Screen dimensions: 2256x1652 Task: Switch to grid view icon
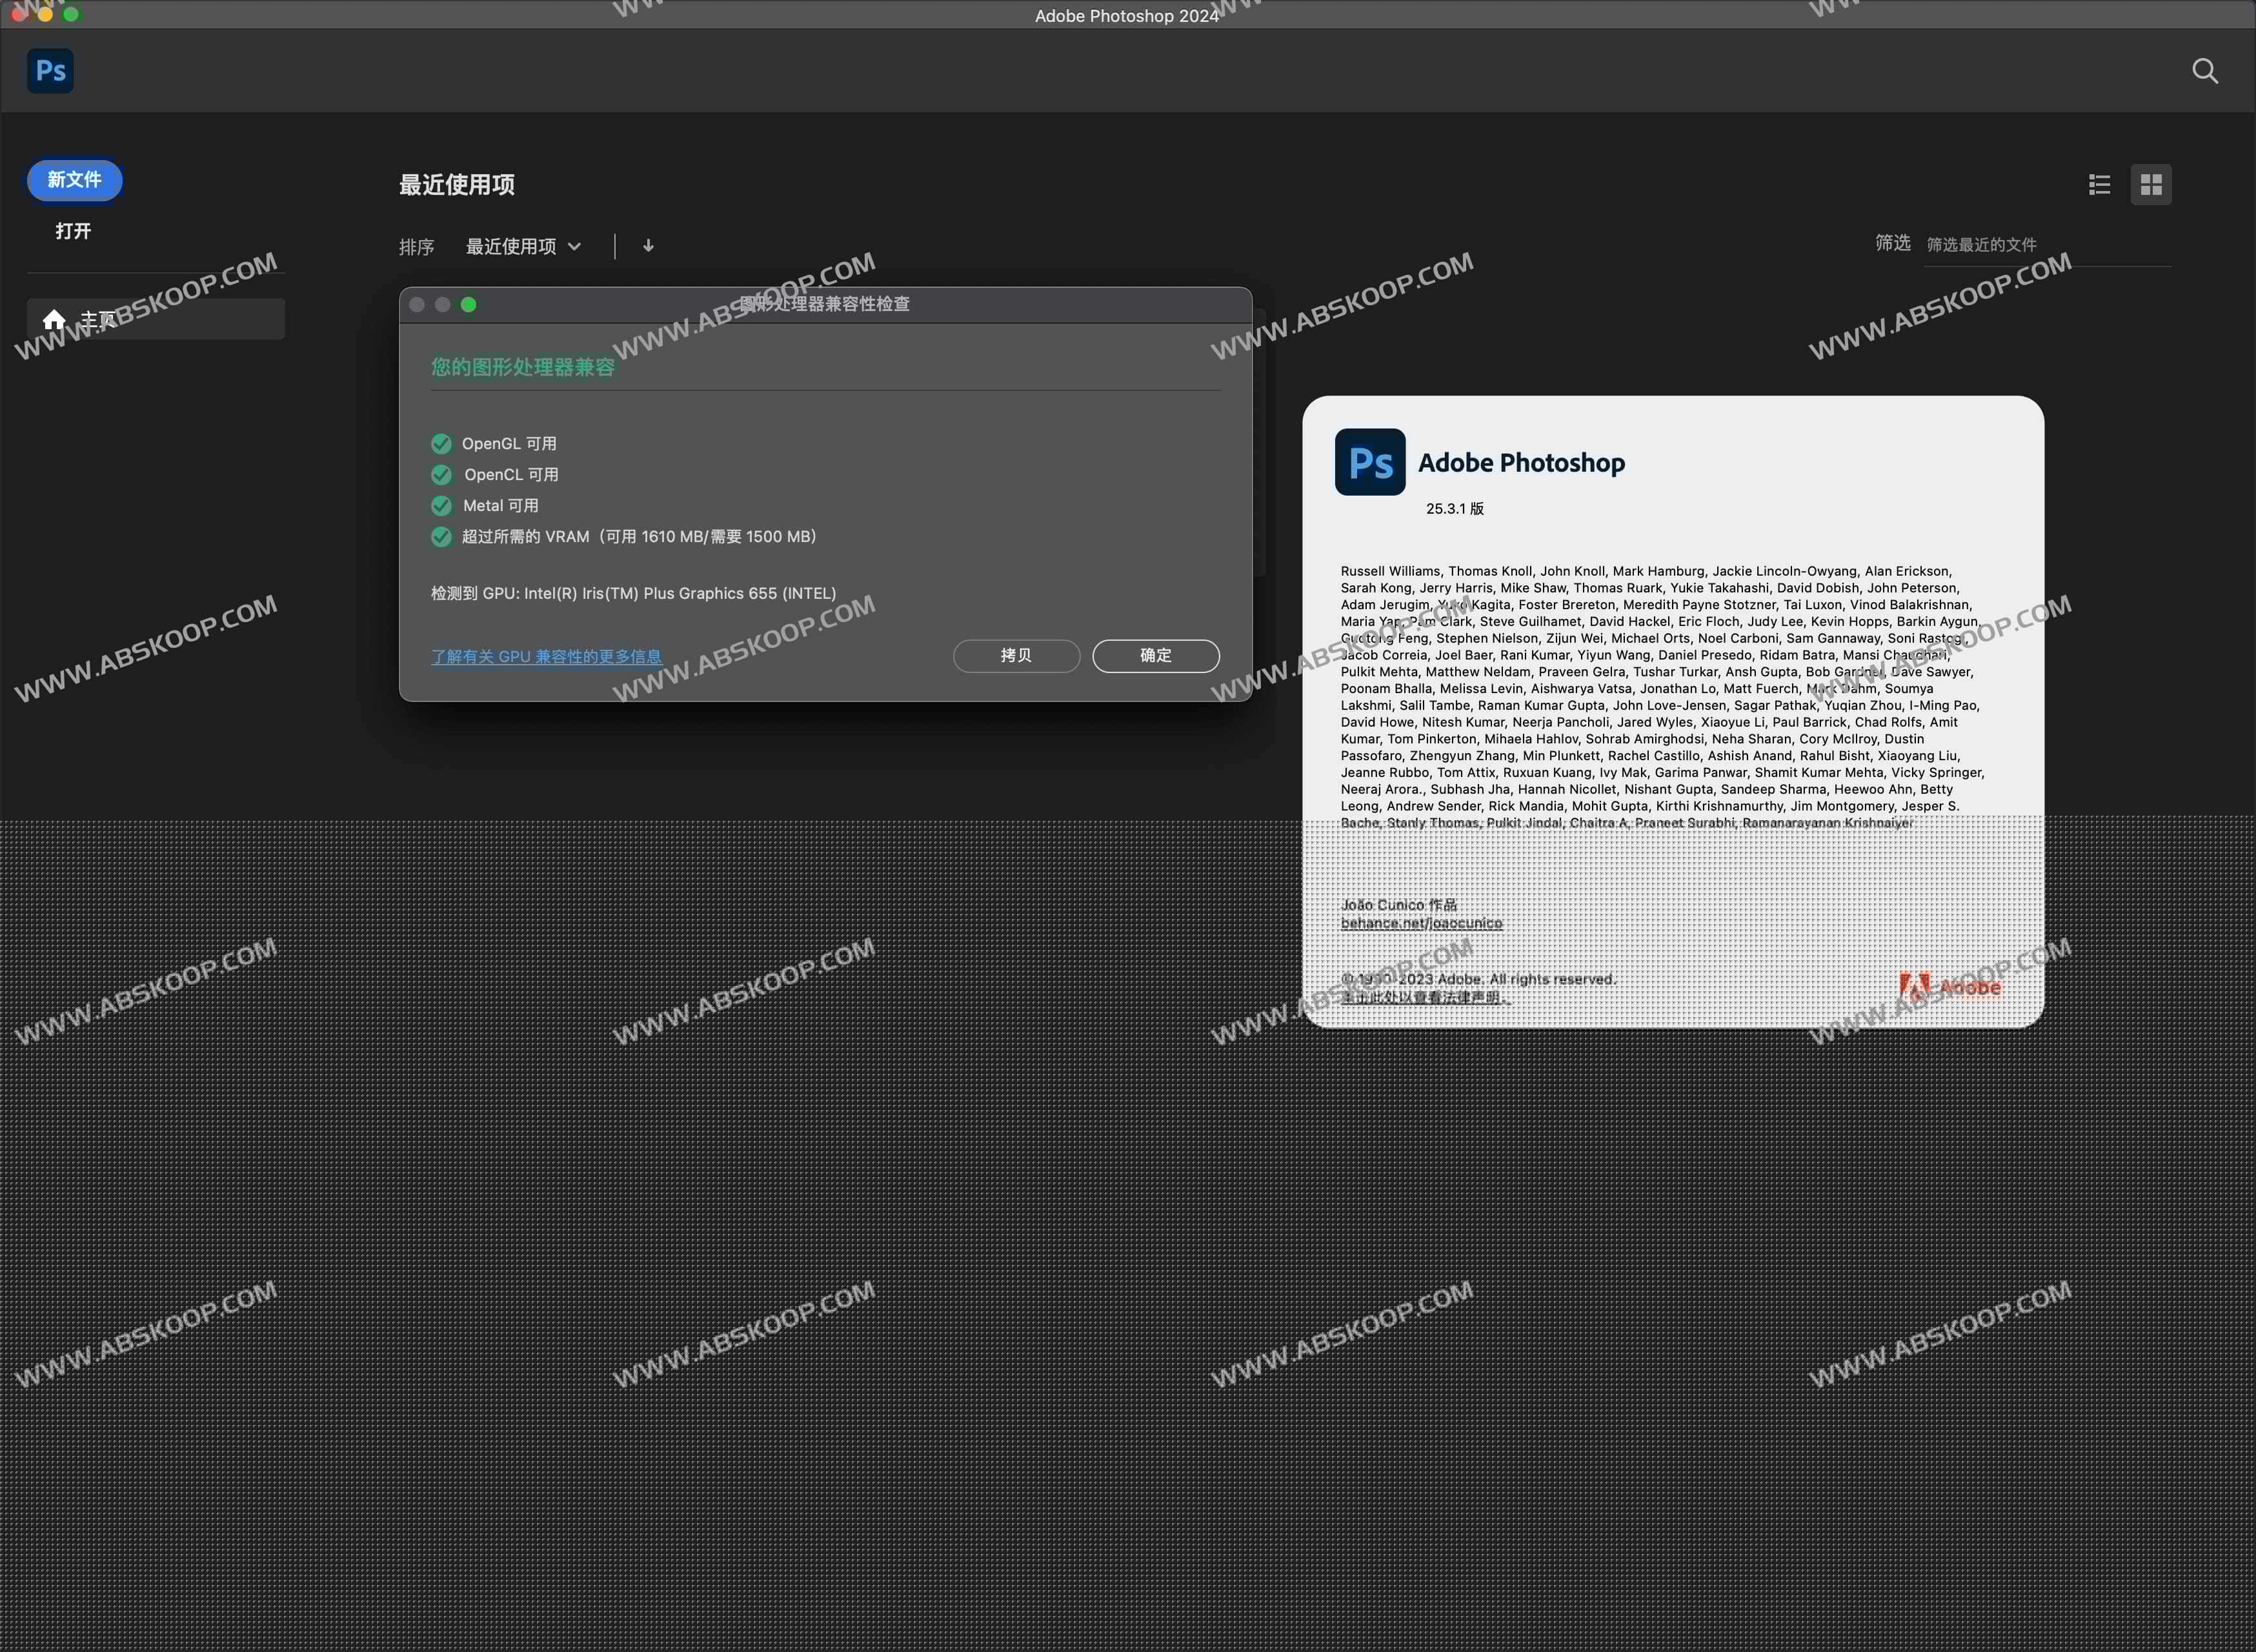[2151, 185]
